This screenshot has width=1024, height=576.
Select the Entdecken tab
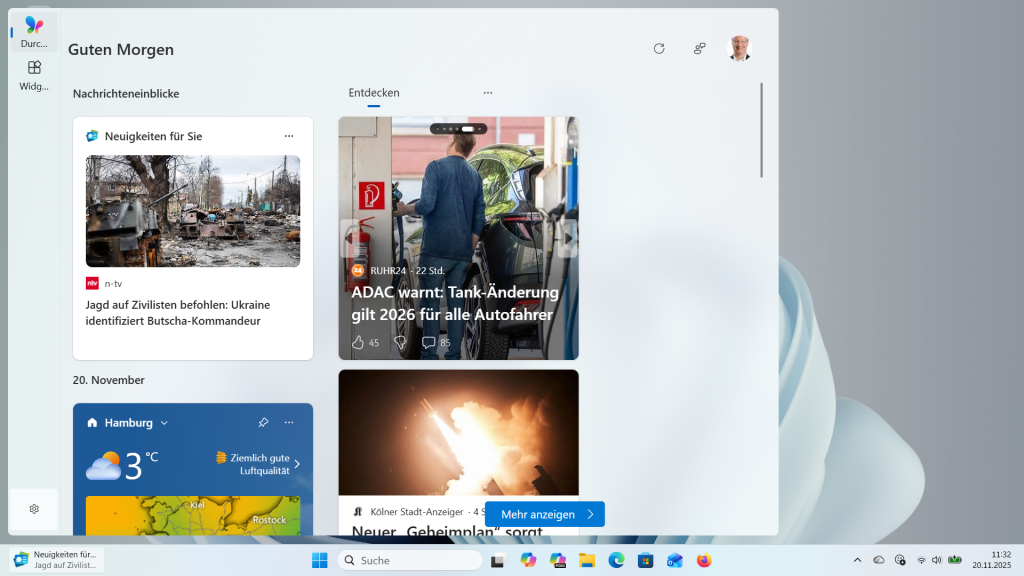point(373,92)
